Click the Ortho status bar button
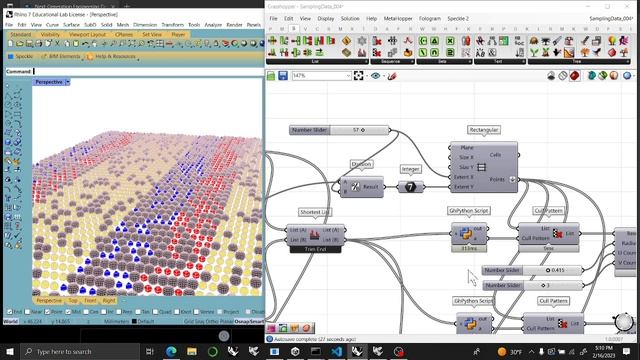 [212, 322]
